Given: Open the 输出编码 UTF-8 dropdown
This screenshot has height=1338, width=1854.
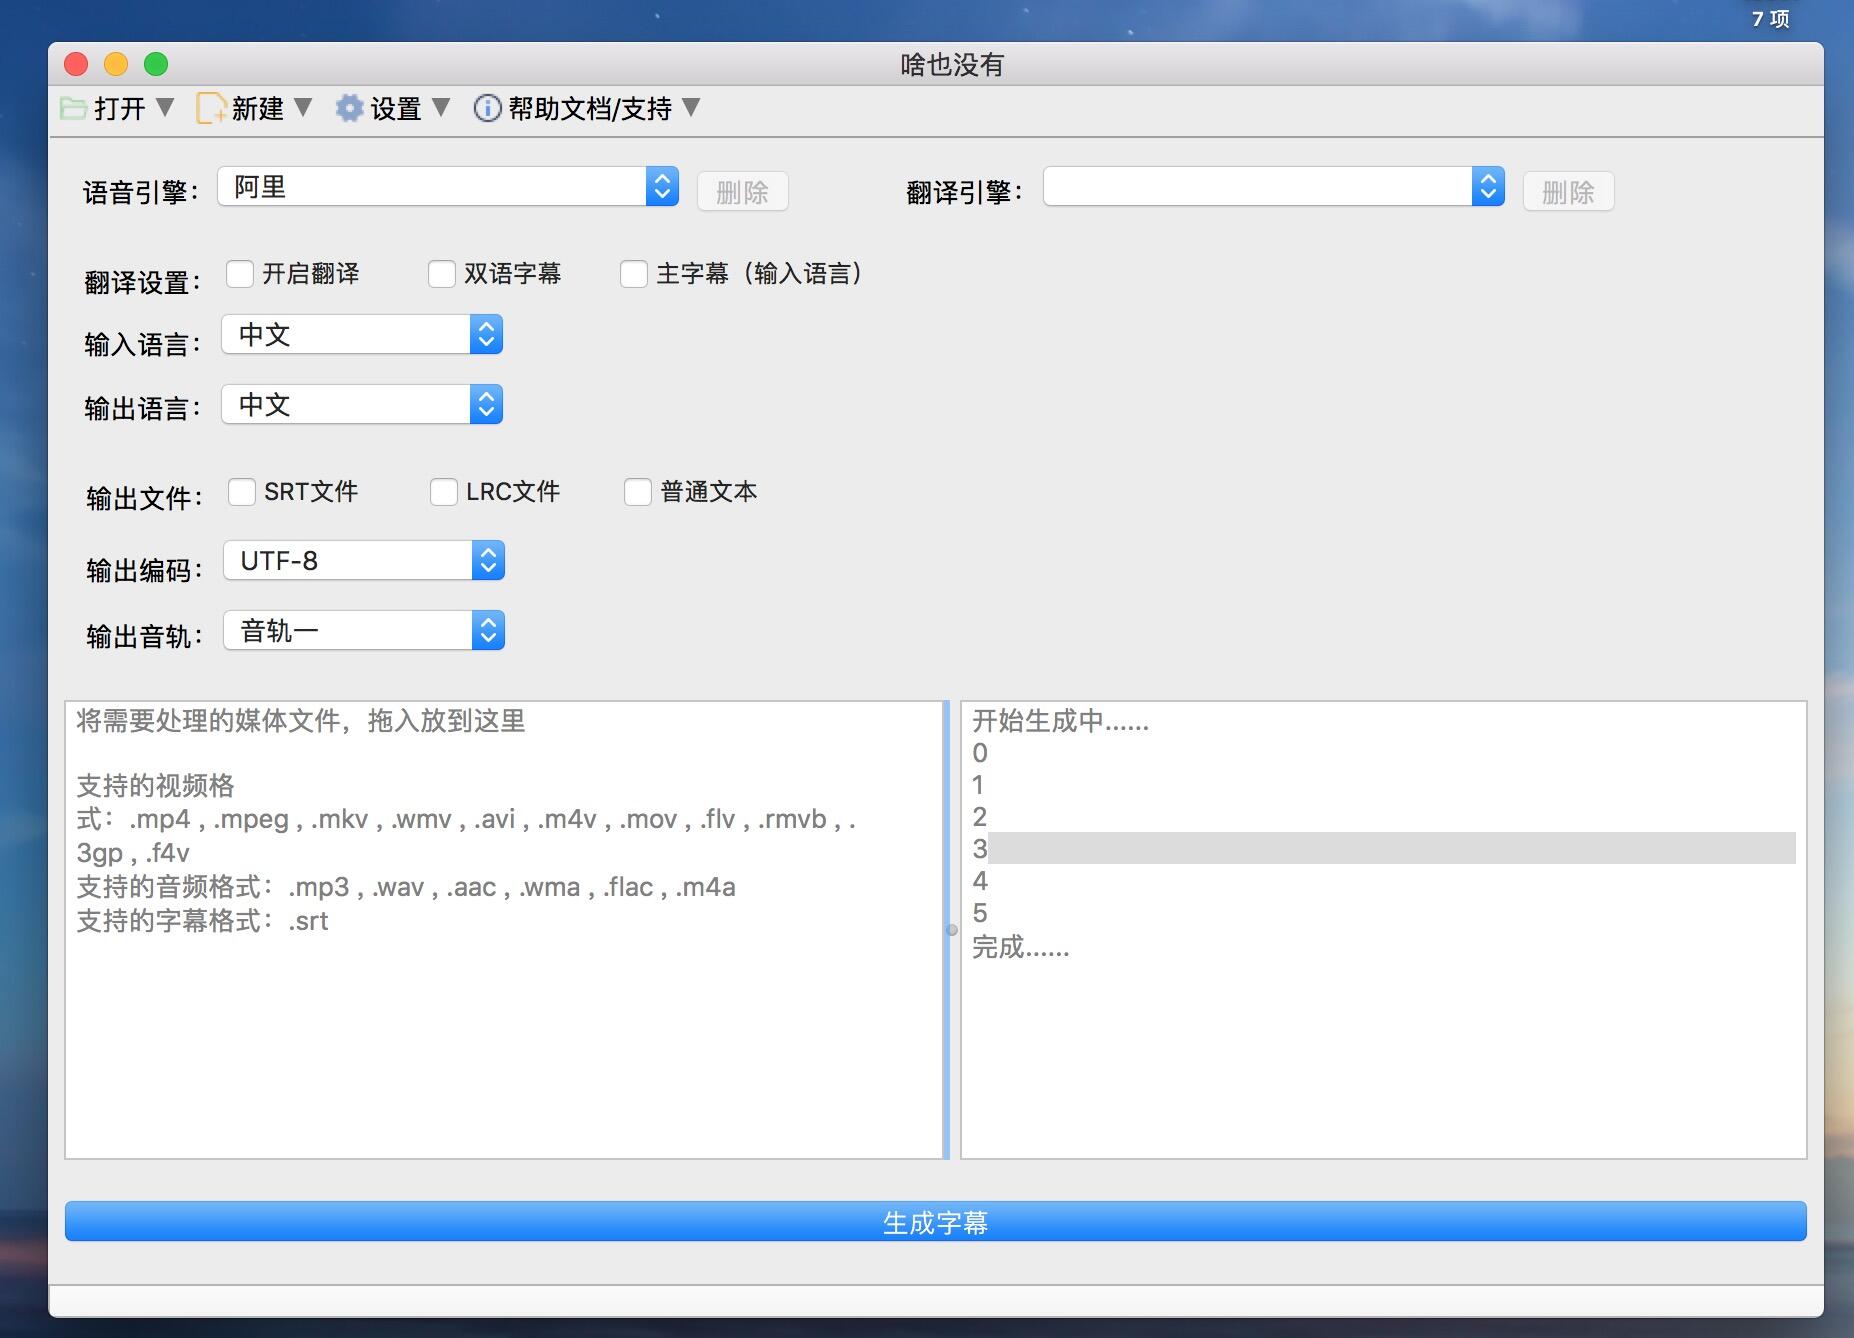Looking at the screenshot, I should coord(364,561).
